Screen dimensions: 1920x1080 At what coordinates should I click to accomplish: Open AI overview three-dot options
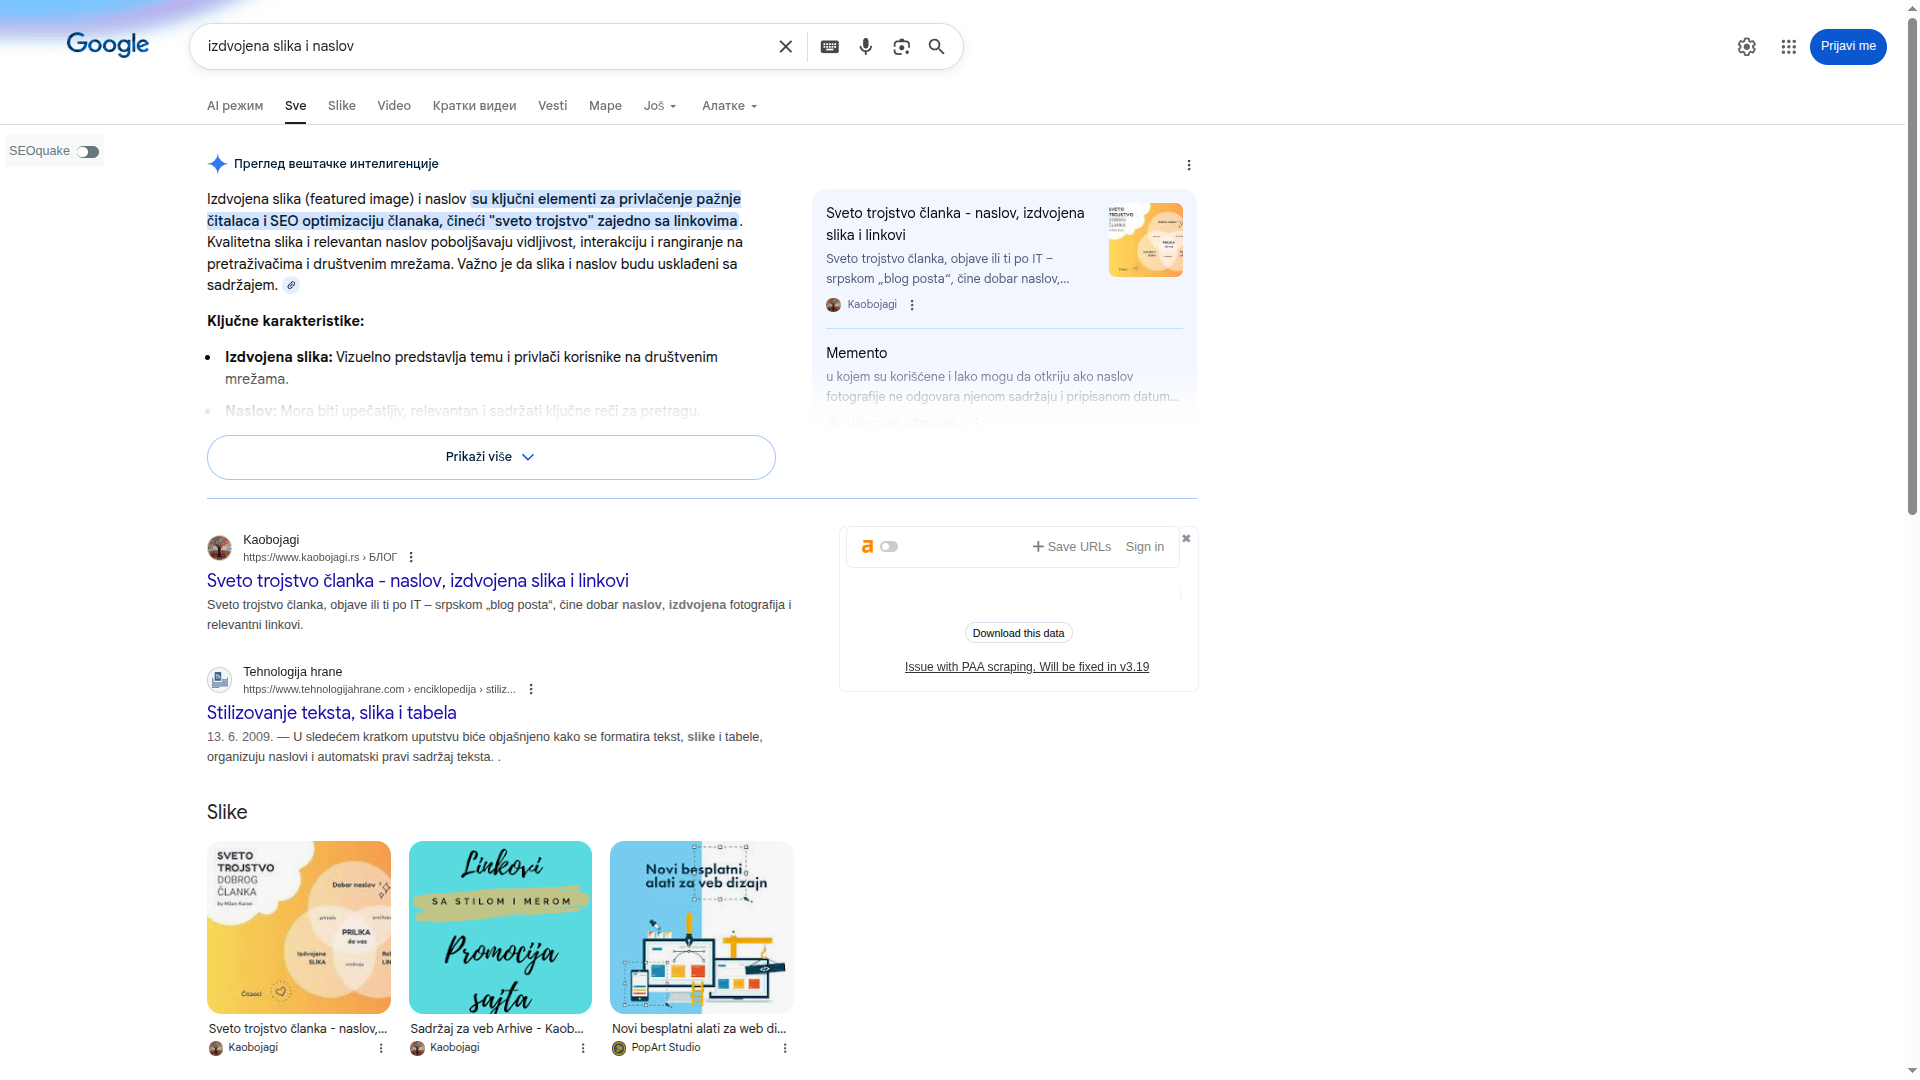[1189, 165]
